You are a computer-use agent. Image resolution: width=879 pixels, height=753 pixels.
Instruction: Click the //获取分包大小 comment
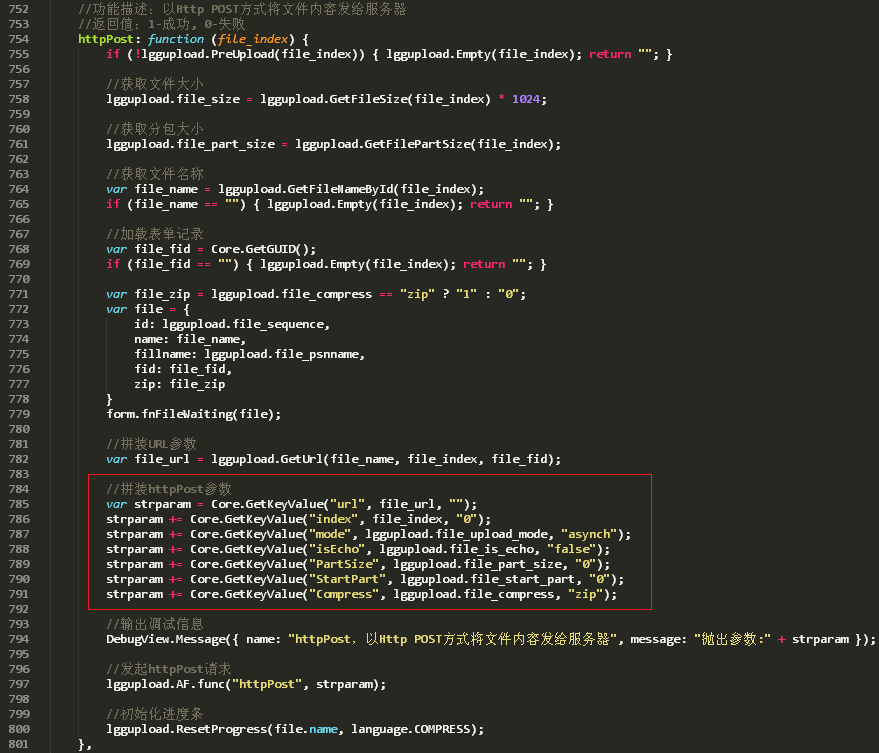(x=155, y=129)
